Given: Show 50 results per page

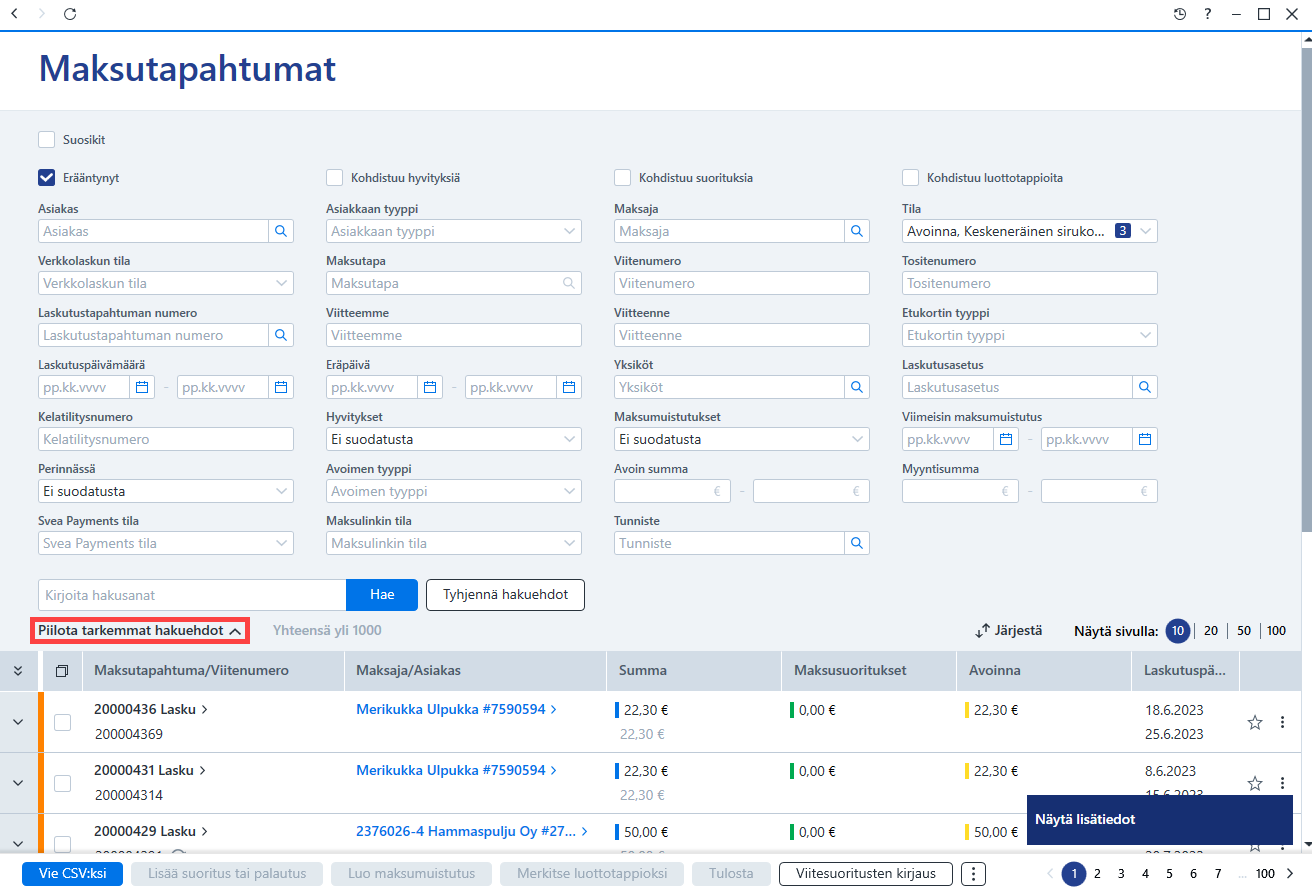Looking at the screenshot, I should point(1244,631).
